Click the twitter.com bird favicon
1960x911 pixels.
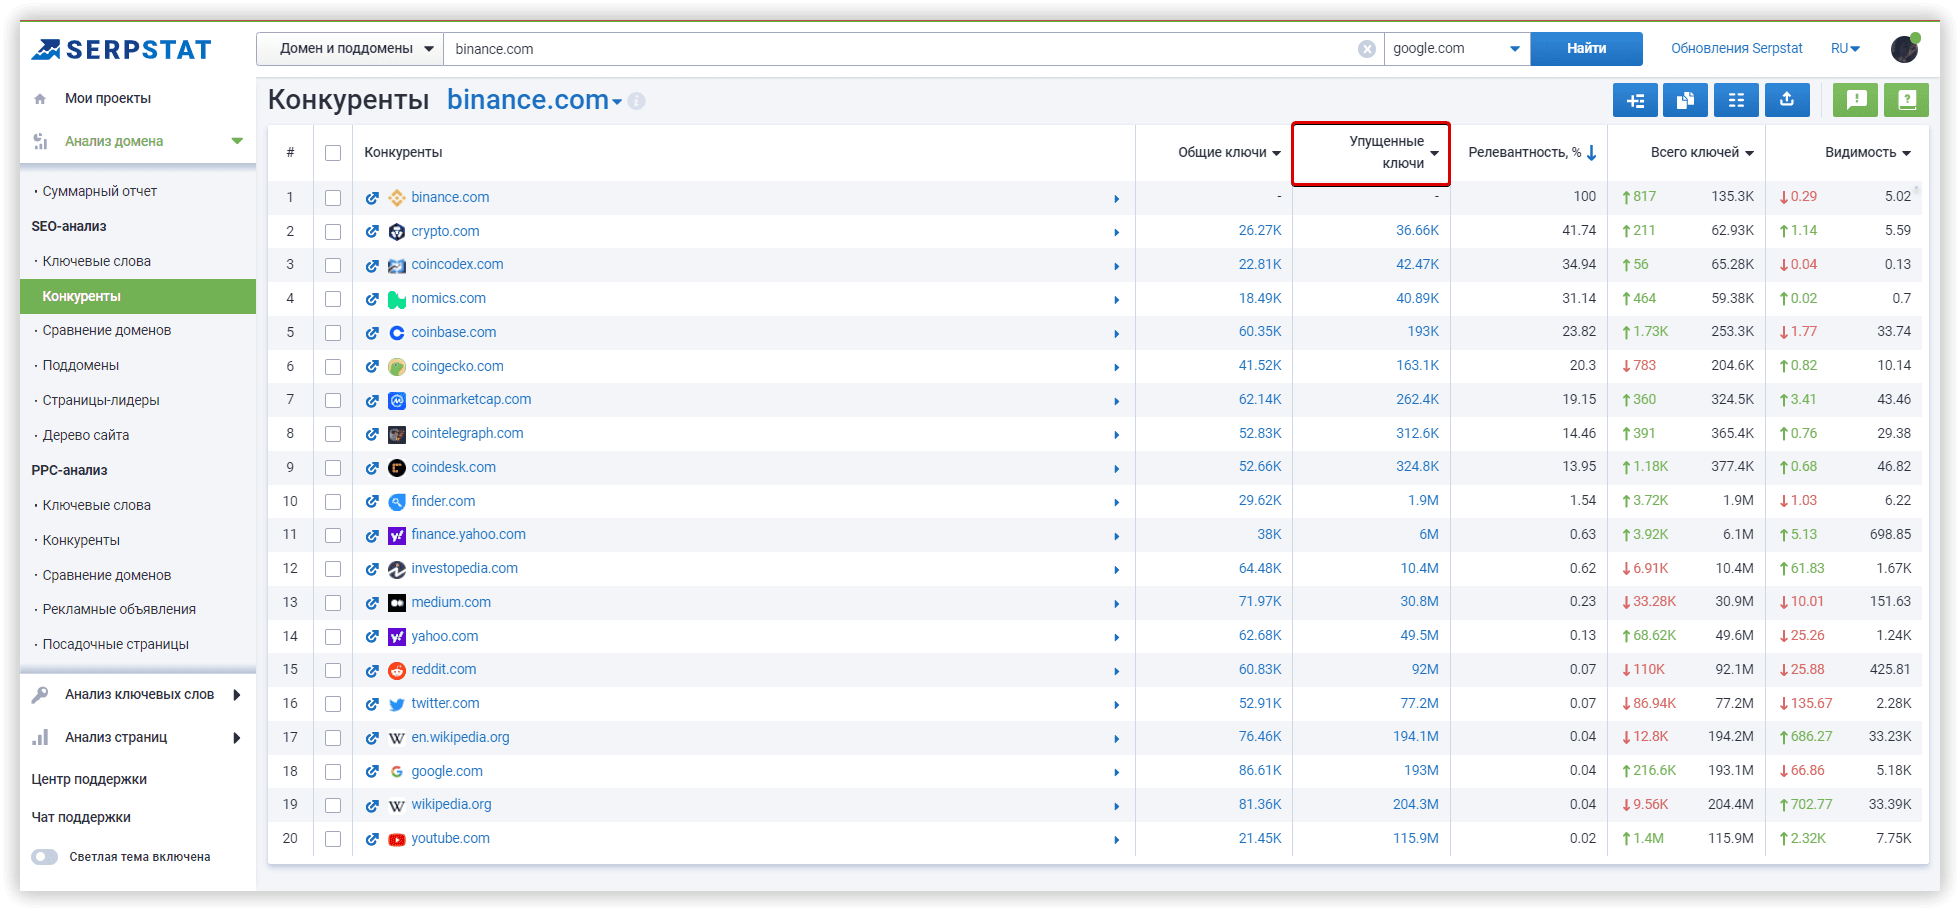pos(397,704)
